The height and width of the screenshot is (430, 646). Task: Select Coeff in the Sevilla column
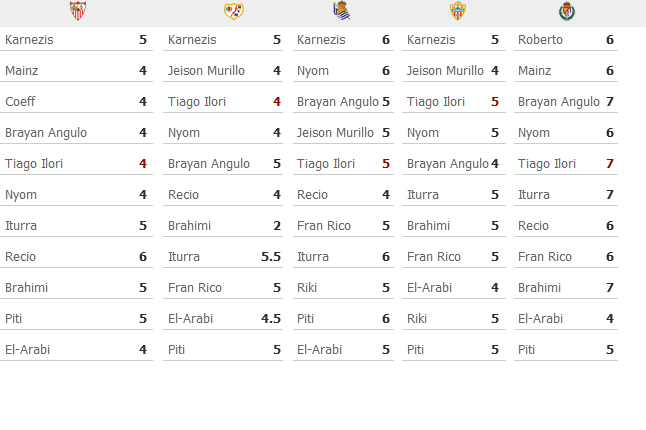pyautogui.click(x=20, y=101)
